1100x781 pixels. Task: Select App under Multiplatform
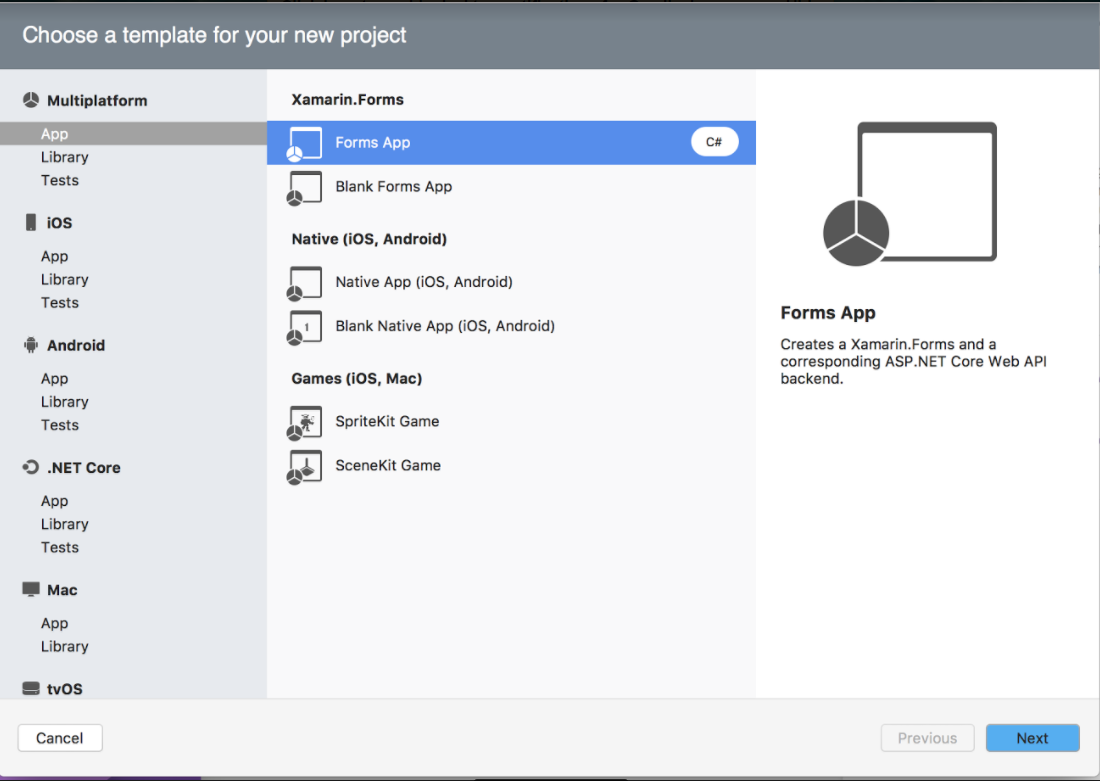tap(133, 133)
